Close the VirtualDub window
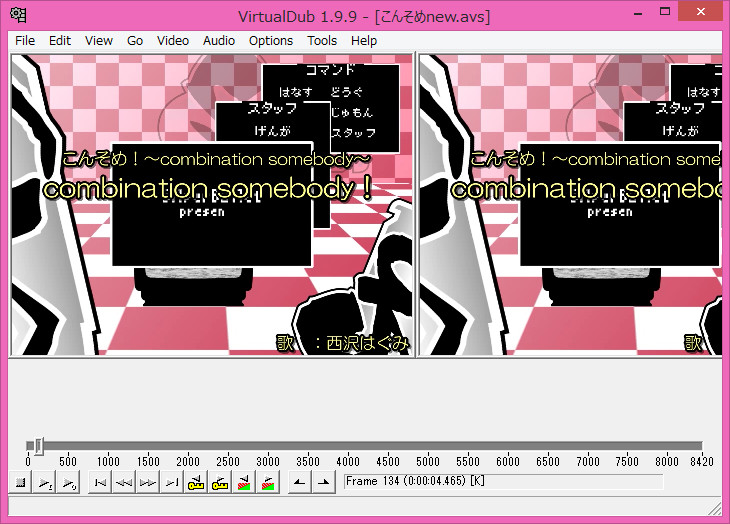This screenshot has width=730, height=524. click(701, 12)
